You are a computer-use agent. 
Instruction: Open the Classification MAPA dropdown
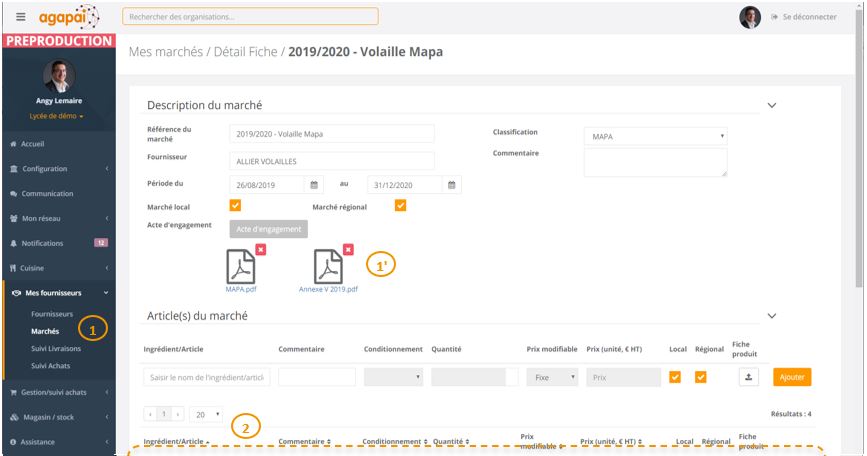(x=655, y=136)
